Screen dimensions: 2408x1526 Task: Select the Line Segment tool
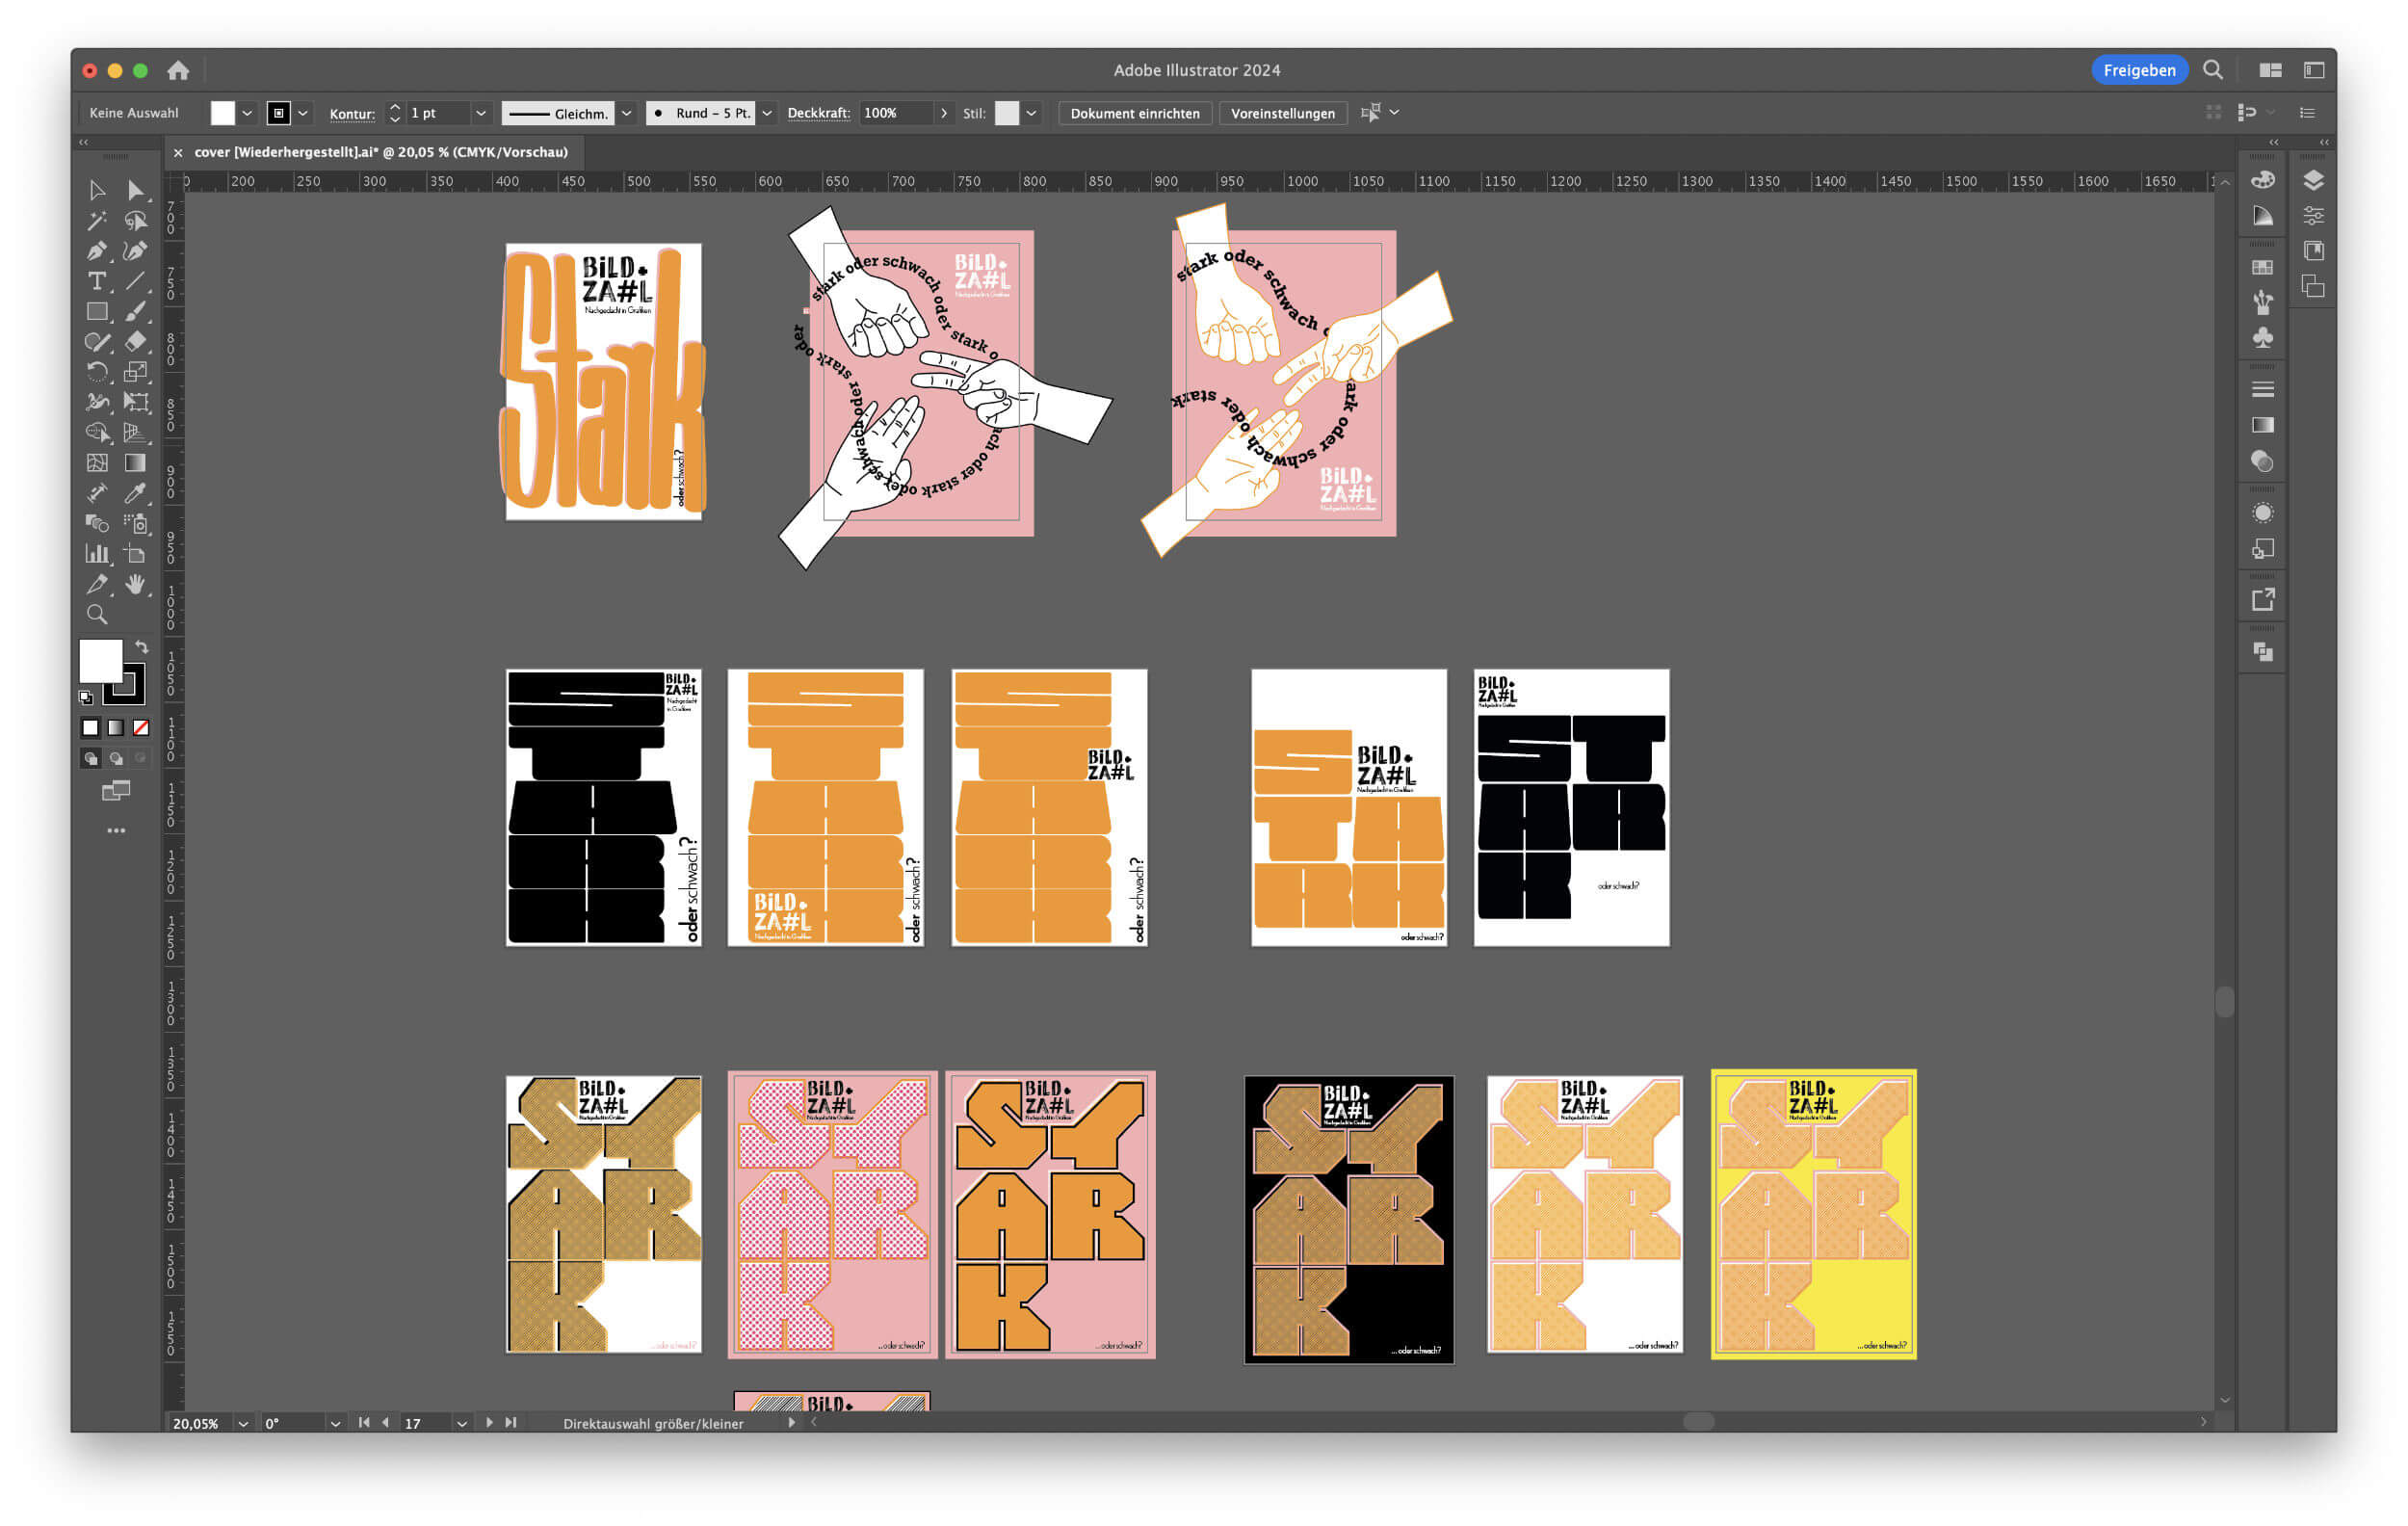coord(135,281)
